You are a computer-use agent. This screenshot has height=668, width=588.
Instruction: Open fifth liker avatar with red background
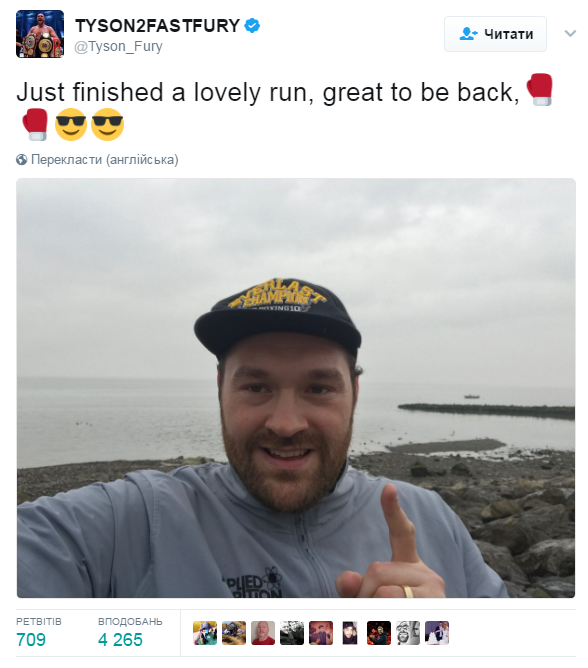(321, 633)
